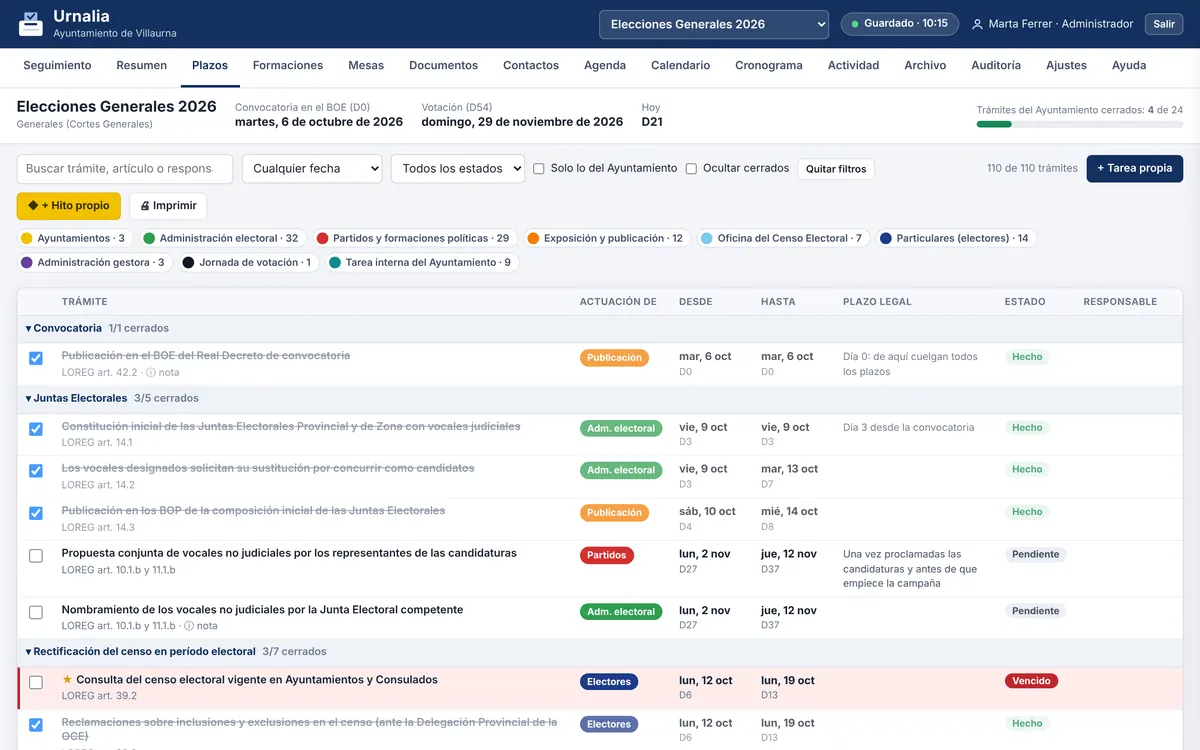
Task: Open the Todos los estados status filter
Action: 458,169
